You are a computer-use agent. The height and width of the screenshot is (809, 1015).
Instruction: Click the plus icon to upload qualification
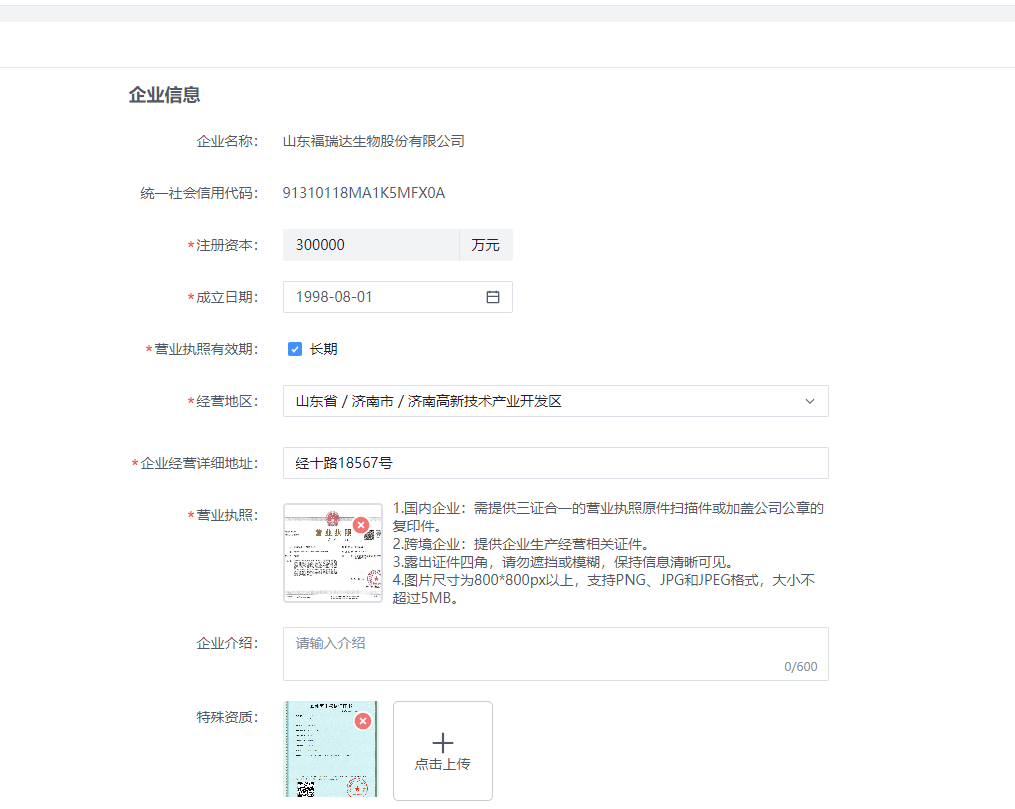[x=443, y=742]
